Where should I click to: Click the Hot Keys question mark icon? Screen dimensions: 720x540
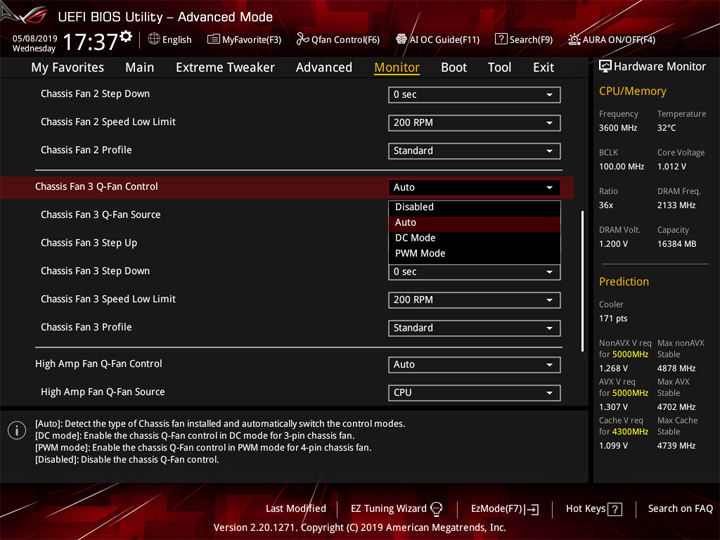614,509
